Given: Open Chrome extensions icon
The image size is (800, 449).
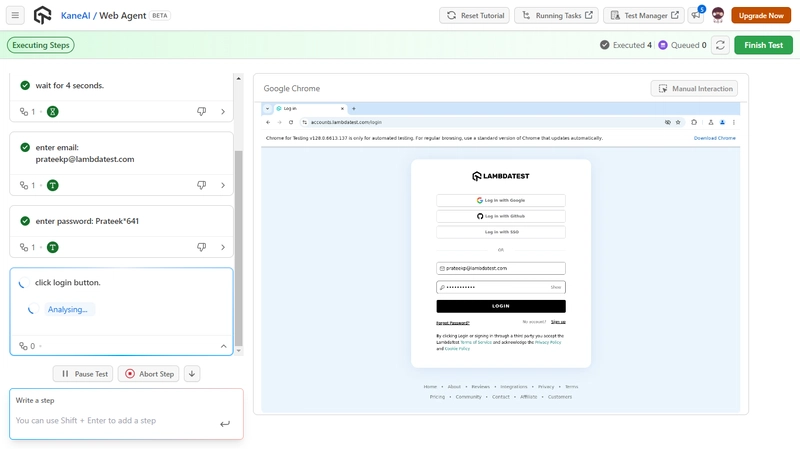Looking at the screenshot, I should pyautogui.click(x=694, y=122).
